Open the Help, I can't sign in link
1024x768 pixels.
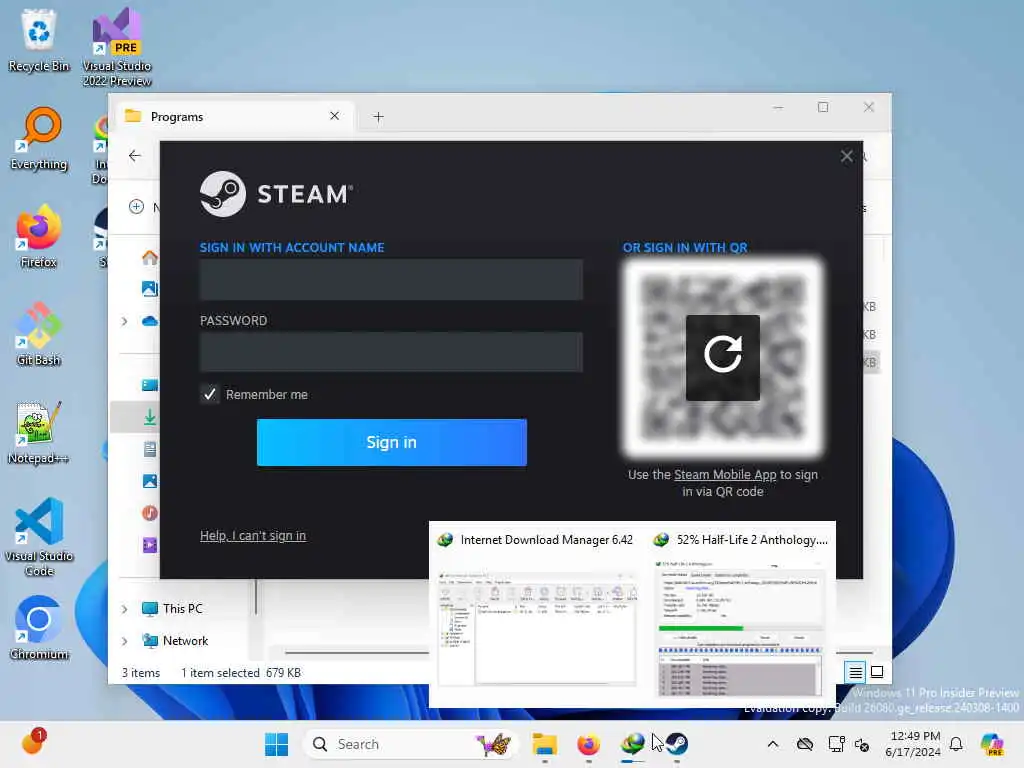[x=253, y=536]
